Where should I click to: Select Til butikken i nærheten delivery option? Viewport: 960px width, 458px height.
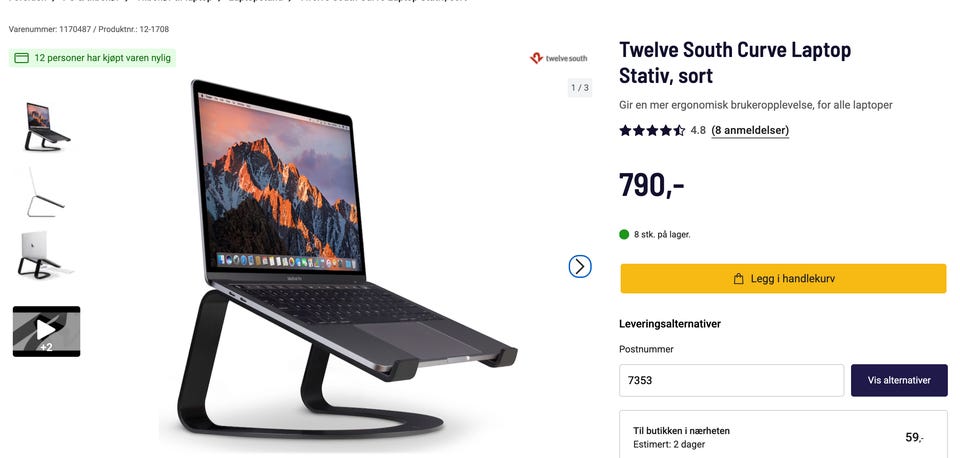[x=783, y=437]
